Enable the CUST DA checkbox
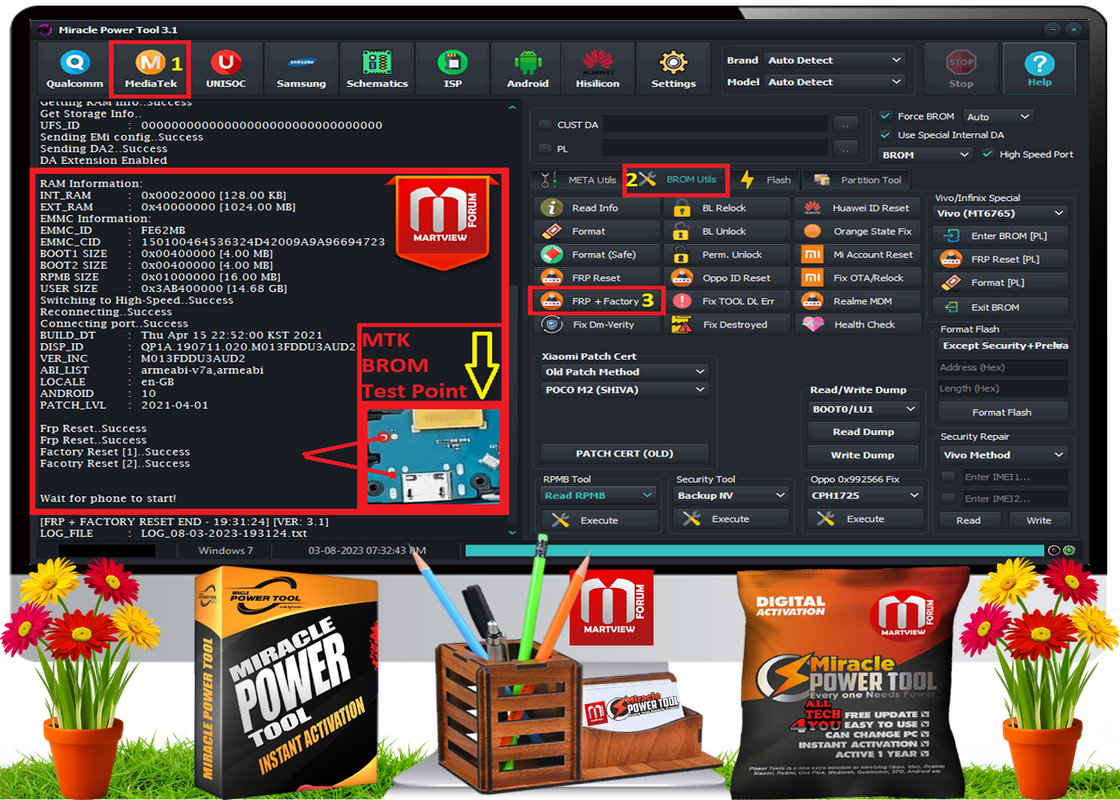This screenshot has width=1120, height=800. (x=545, y=124)
